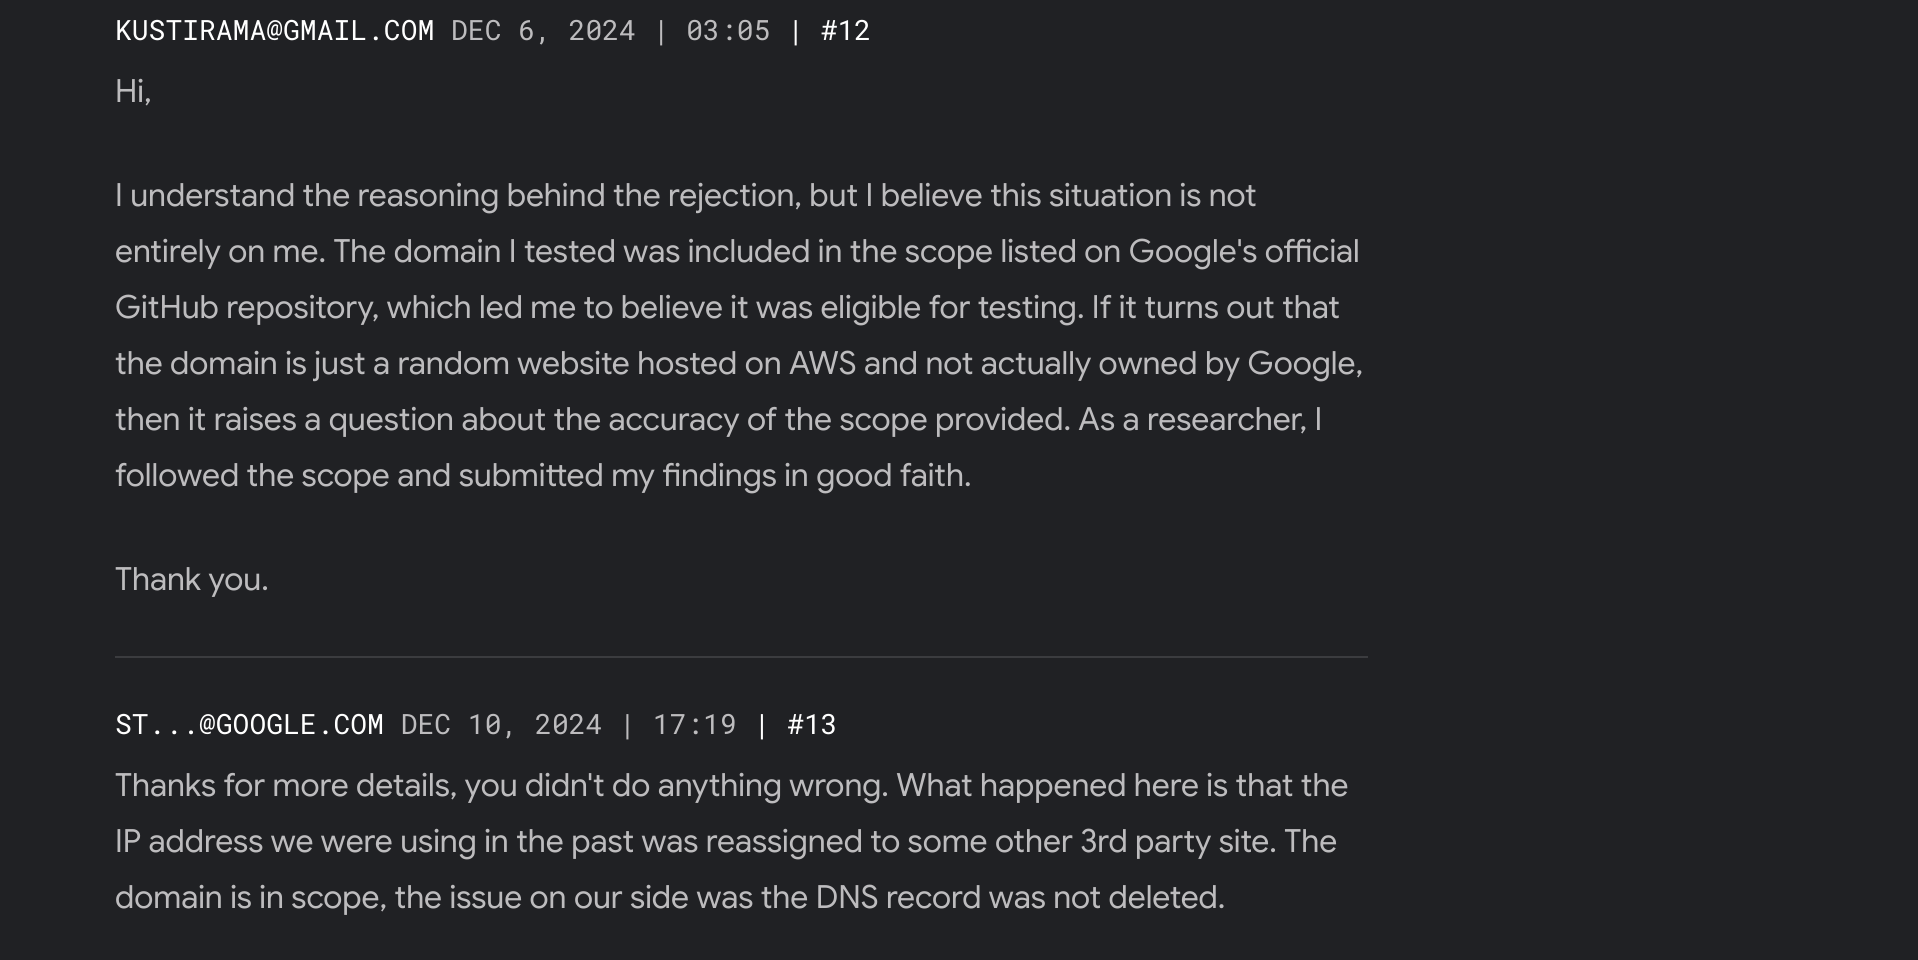Click the Dec 10, 2024 date
The width and height of the screenshot is (1918, 960).
tap(501, 725)
